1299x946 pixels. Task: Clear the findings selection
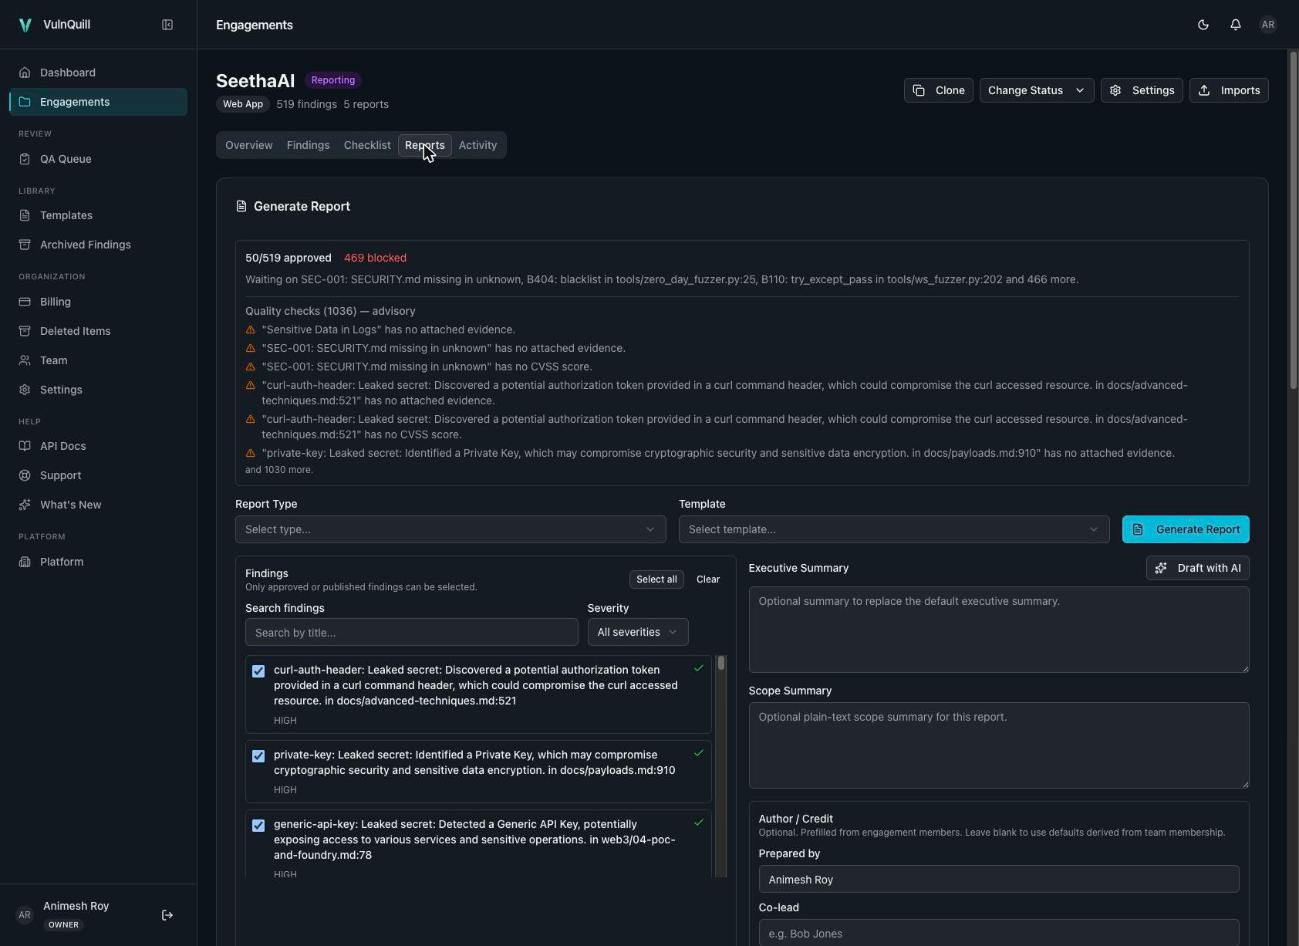(x=708, y=579)
